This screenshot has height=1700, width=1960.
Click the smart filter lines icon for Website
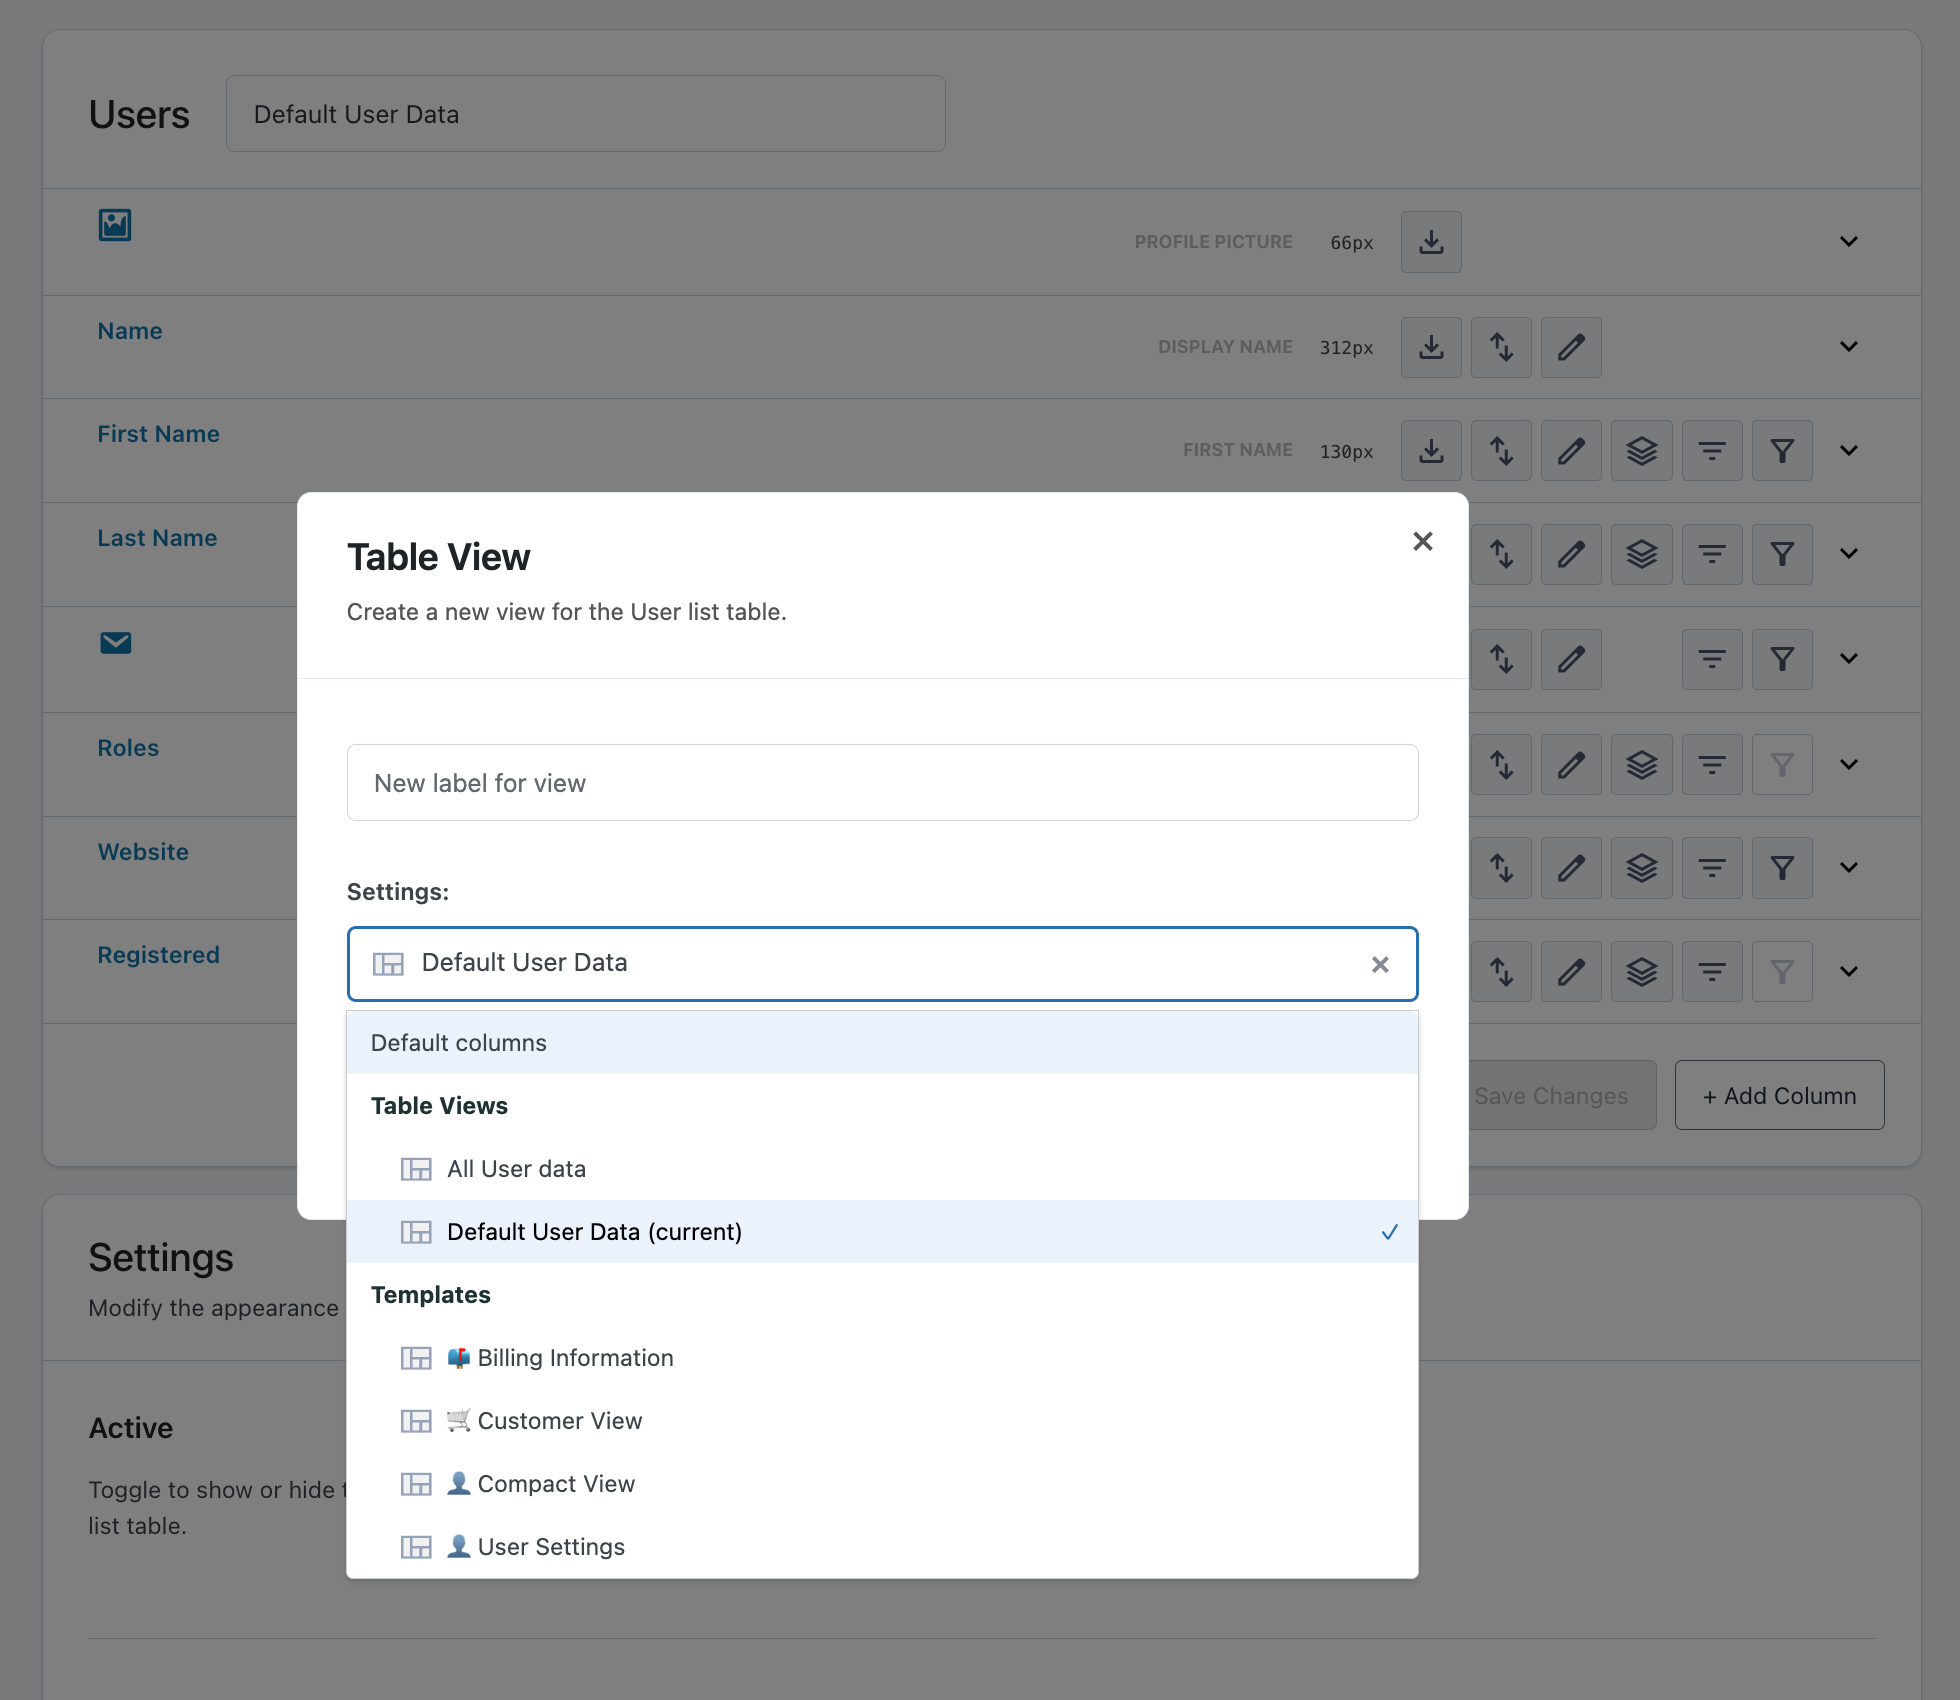click(1711, 868)
